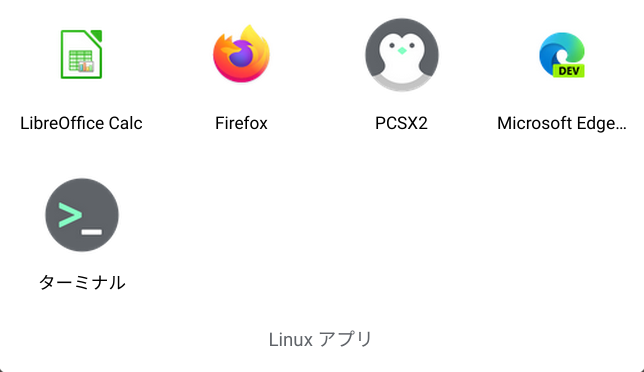Click the white underscore cursor in terminal icon
This screenshot has height=372, width=644.
tap(92, 232)
